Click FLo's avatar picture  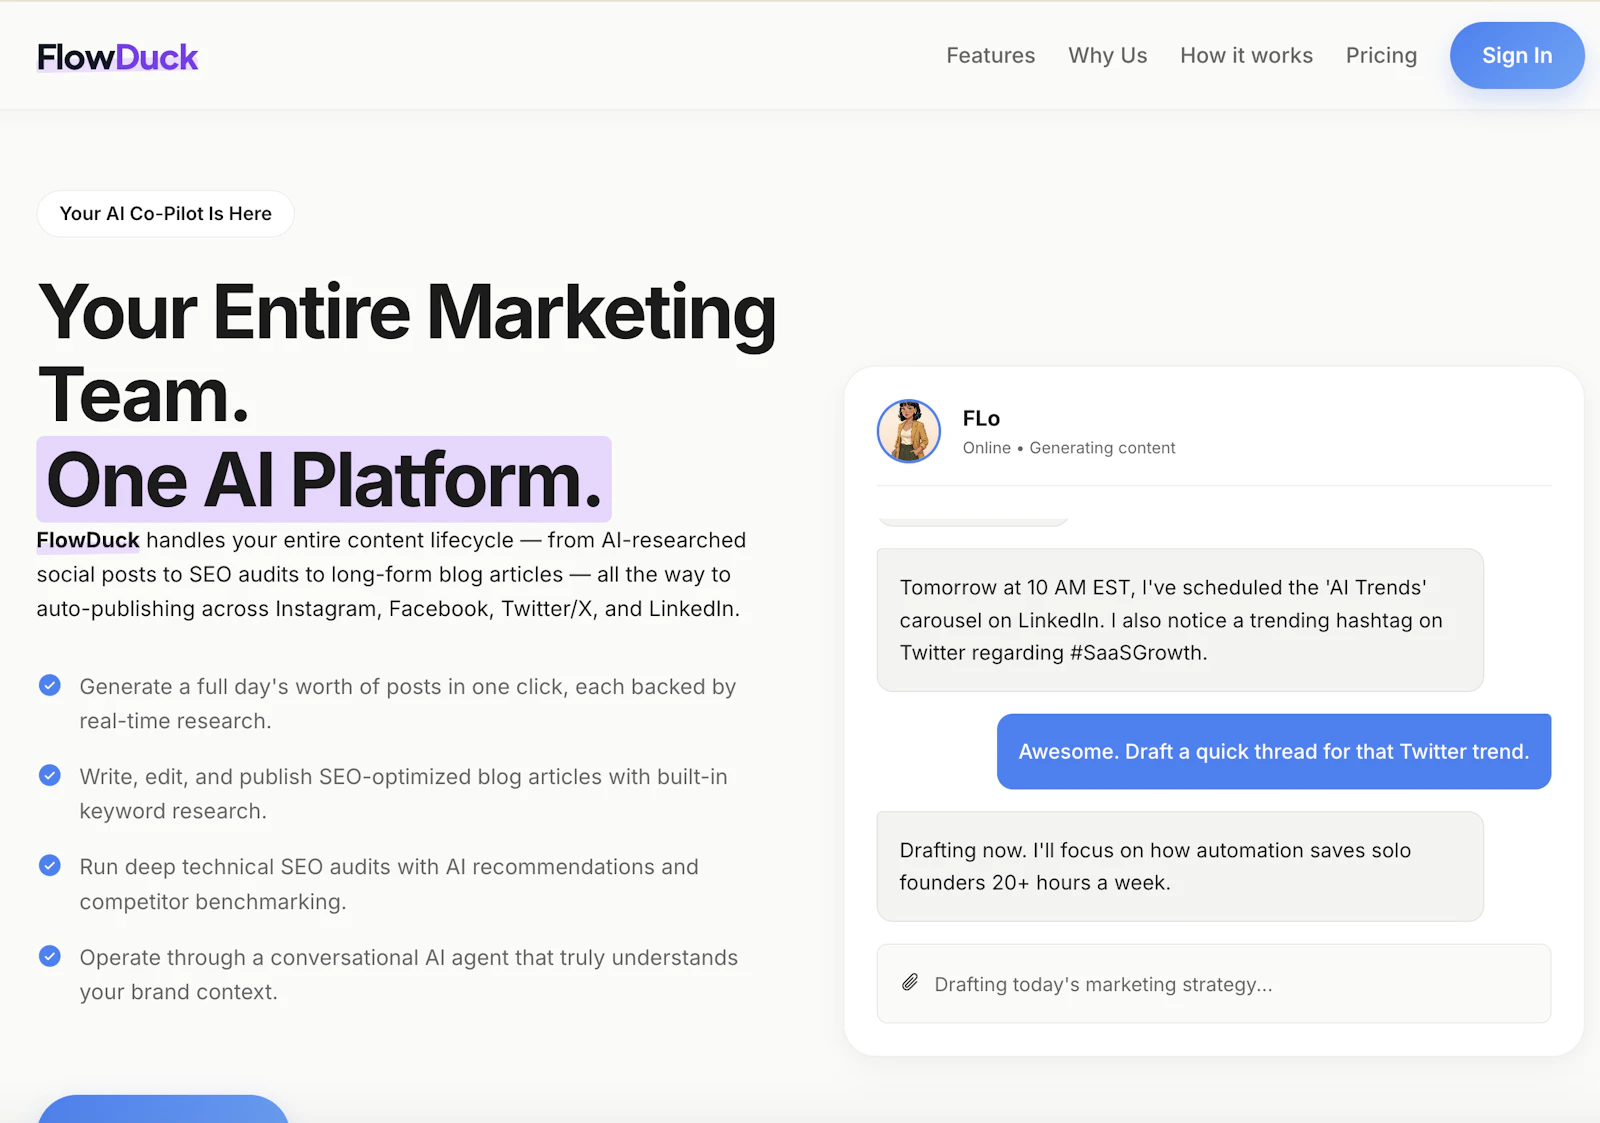point(909,431)
